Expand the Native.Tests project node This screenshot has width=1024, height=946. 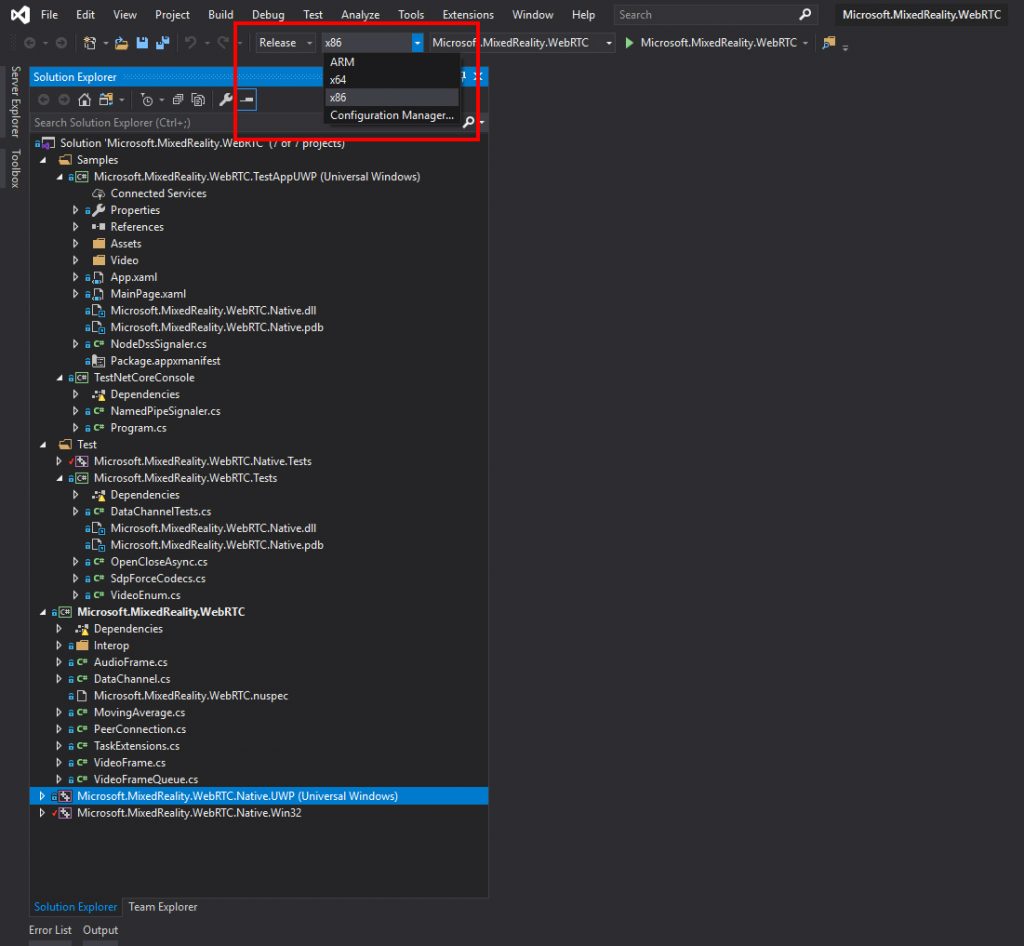point(59,461)
